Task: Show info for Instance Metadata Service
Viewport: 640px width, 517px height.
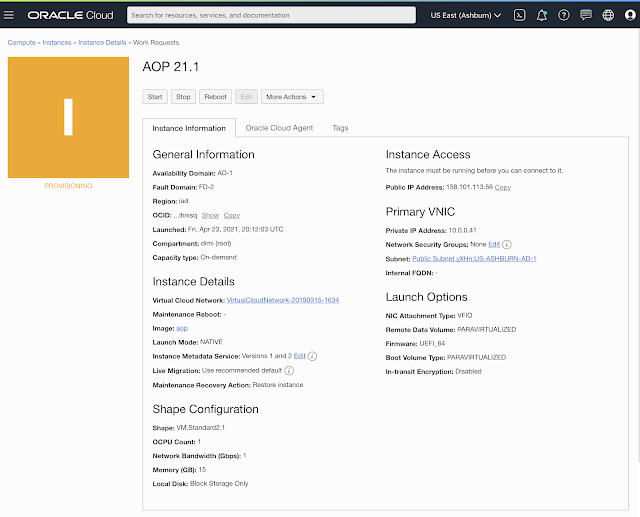Action: pos(312,356)
